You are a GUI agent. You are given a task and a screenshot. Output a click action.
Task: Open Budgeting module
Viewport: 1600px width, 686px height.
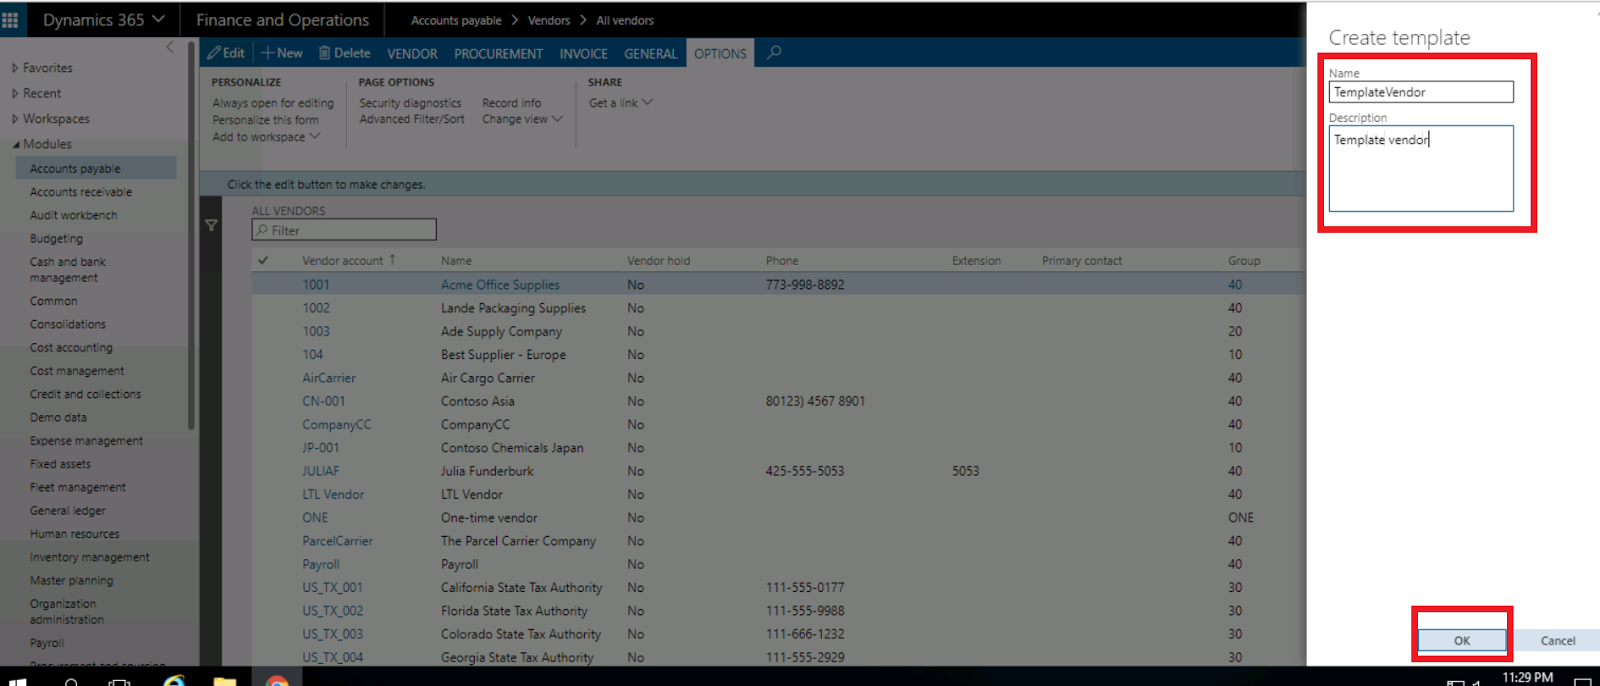(x=56, y=239)
